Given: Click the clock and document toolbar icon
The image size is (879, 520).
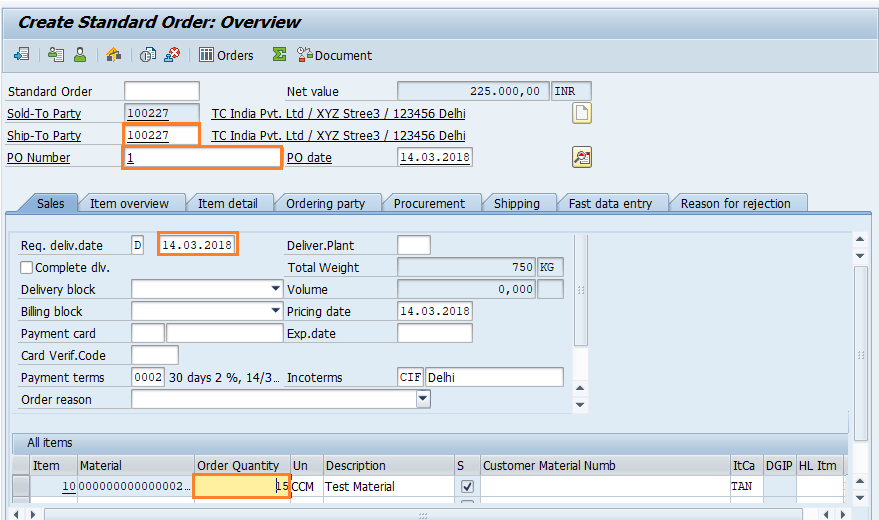Looking at the screenshot, I should coord(148,55).
